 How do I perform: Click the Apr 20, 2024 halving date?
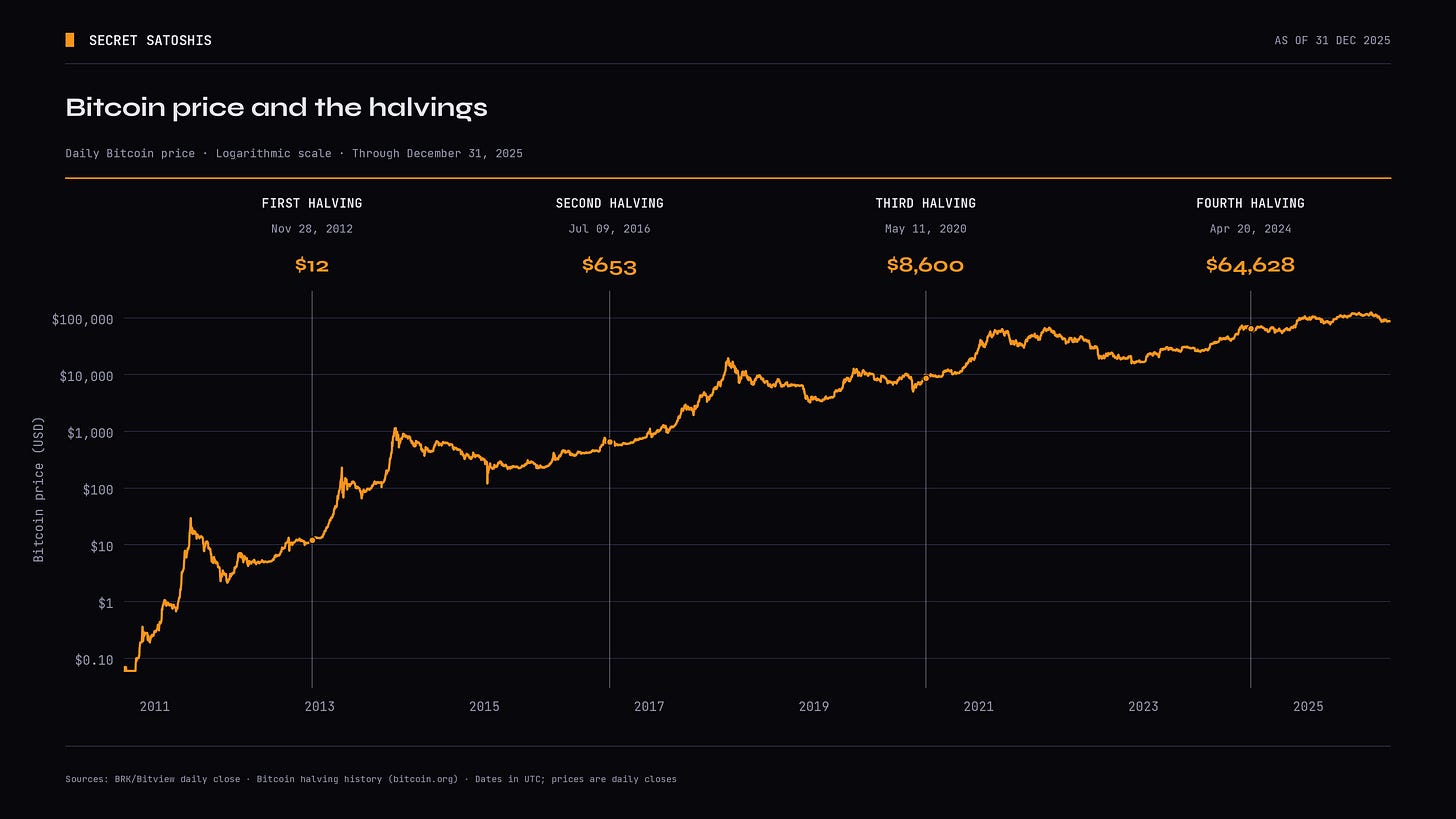click(1251, 229)
